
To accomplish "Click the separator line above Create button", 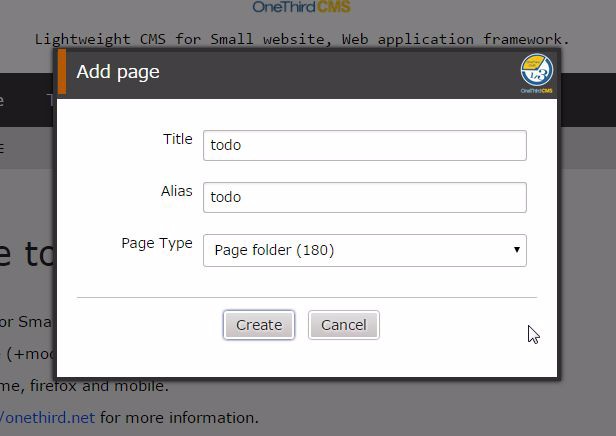I will point(306,297).
